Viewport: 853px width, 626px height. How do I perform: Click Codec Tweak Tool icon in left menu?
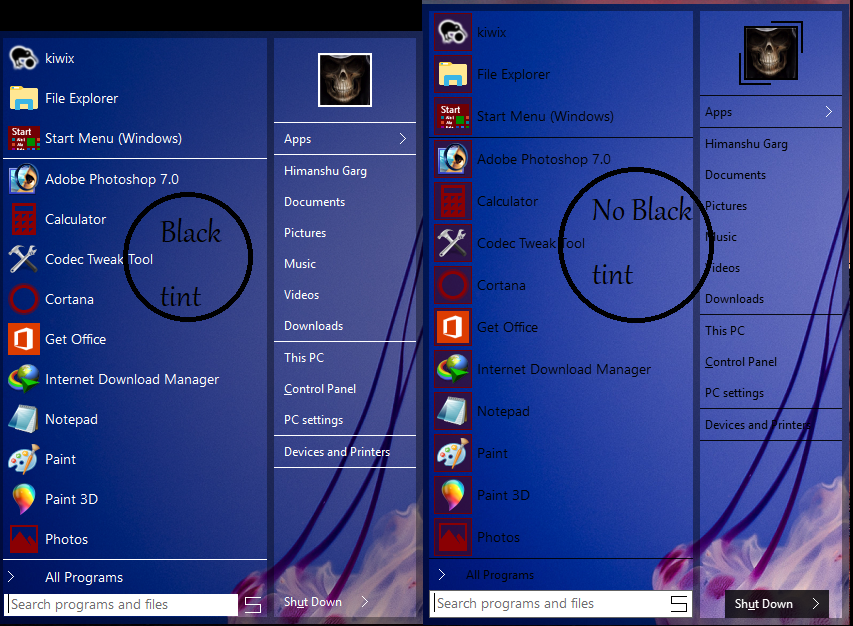tap(23, 259)
